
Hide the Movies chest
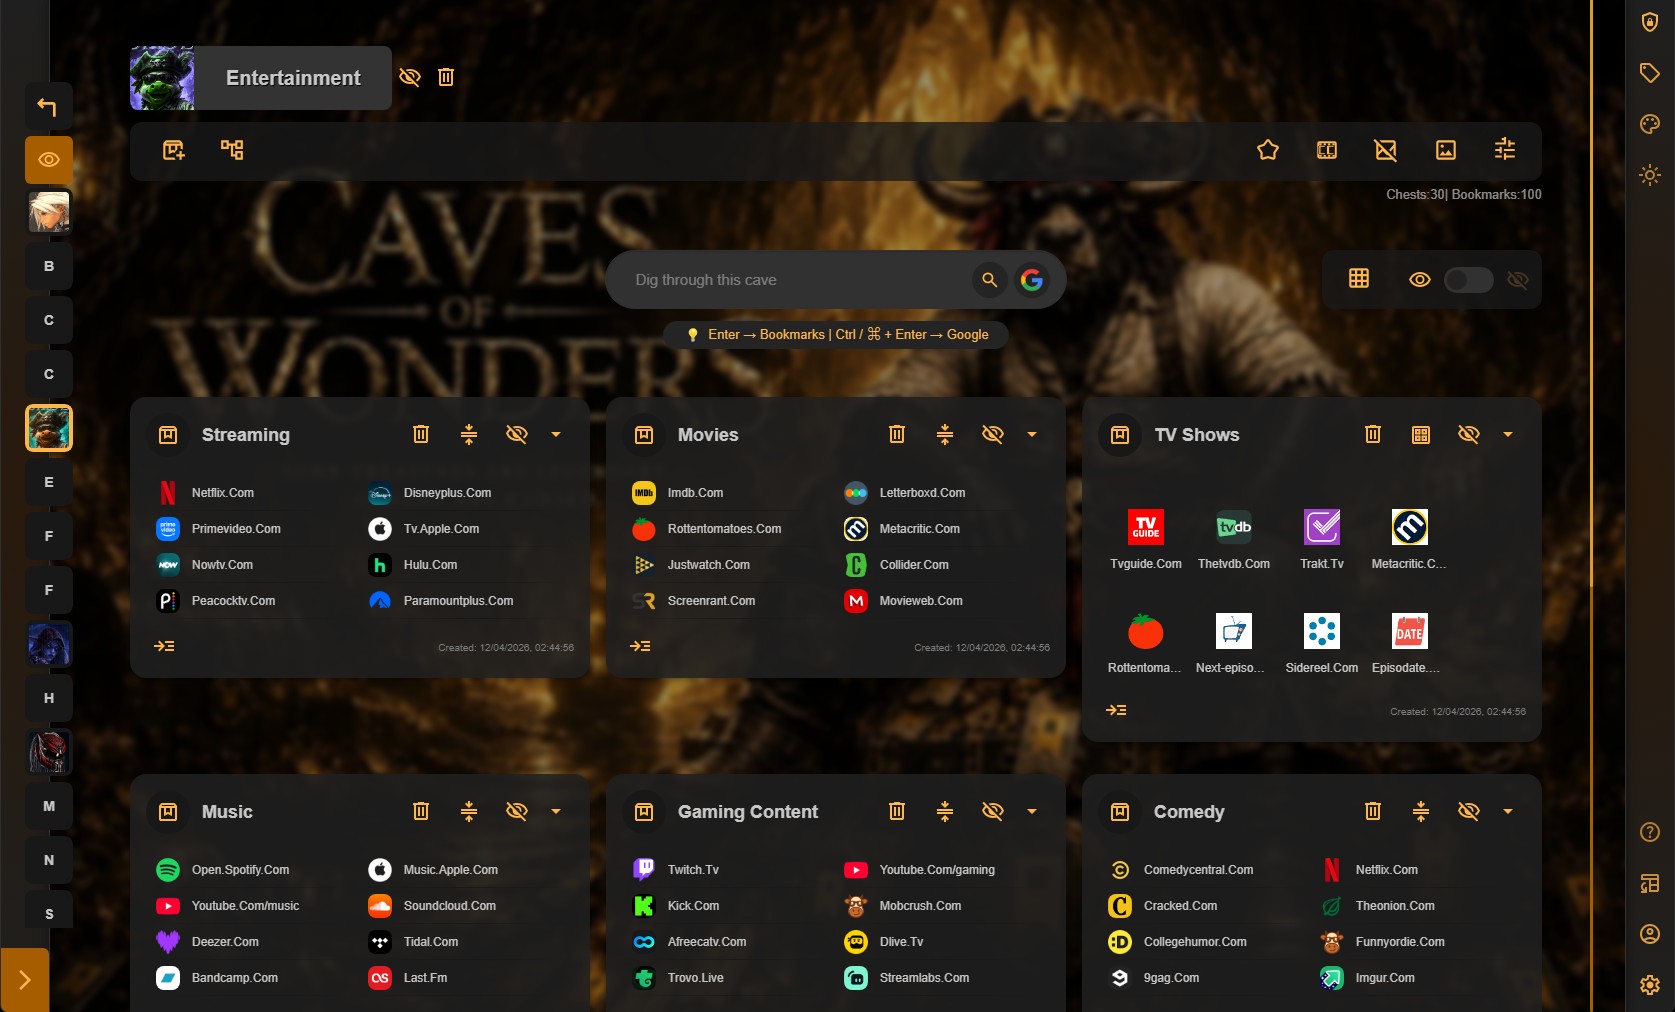pyautogui.click(x=993, y=434)
